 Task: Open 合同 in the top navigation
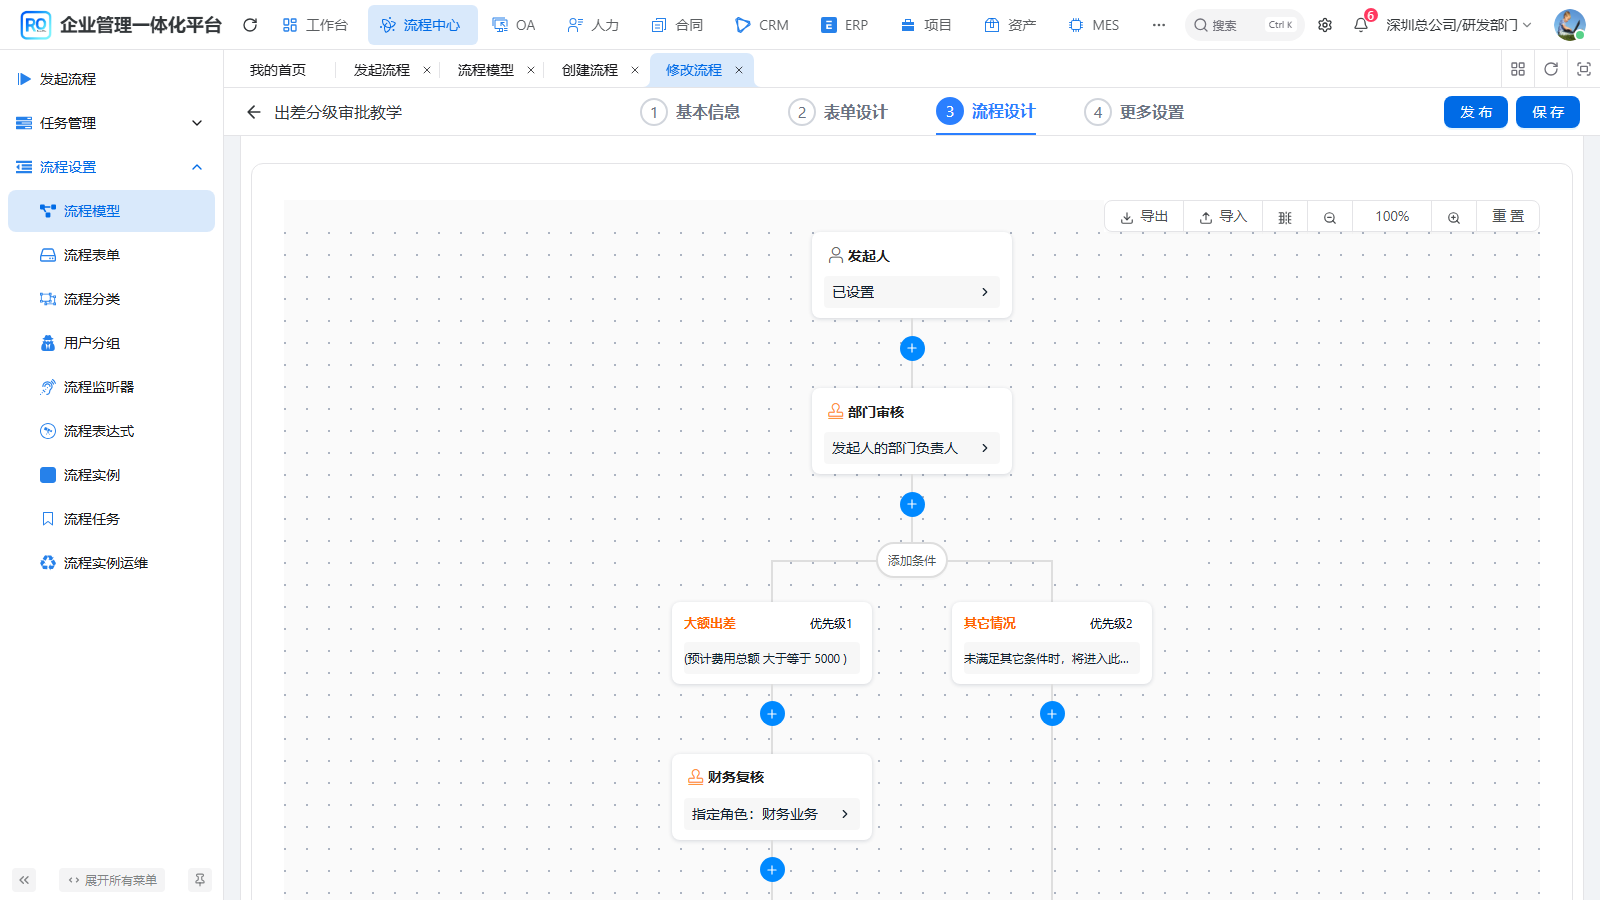tap(677, 25)
